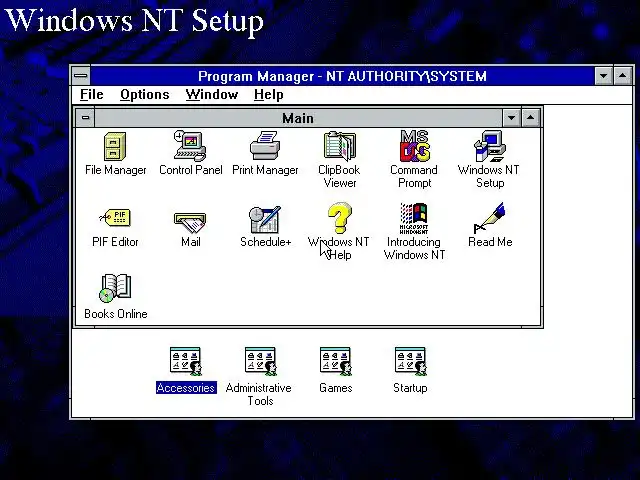Click the Windows NT Setup program icon

click(490, 146)
